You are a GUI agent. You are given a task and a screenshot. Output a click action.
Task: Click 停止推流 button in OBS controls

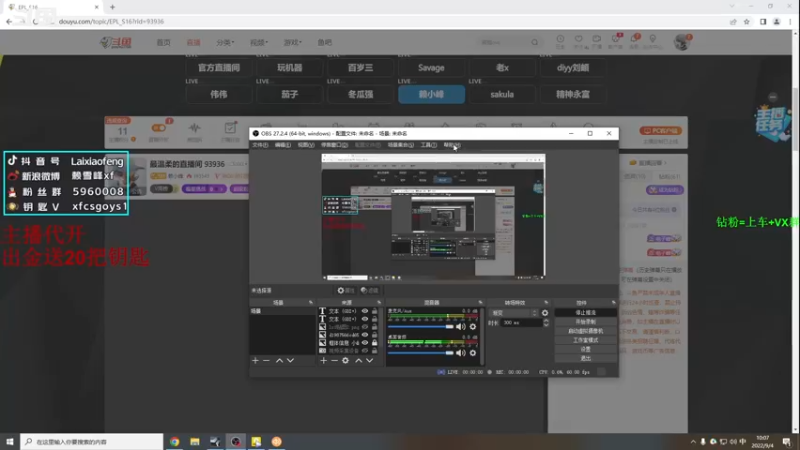[x=585, y=313]
